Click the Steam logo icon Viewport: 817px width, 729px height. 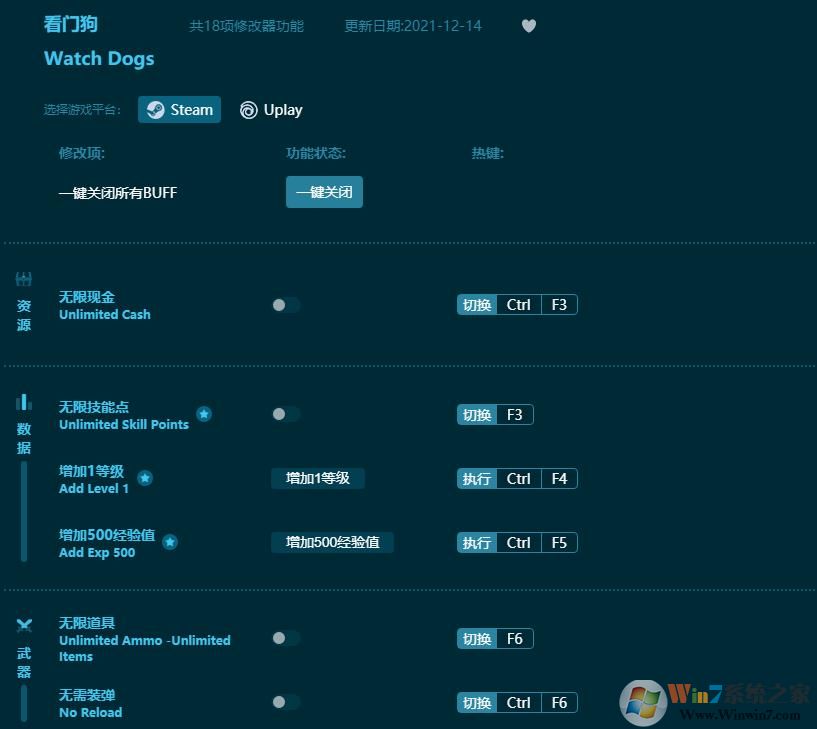[155, 110]
